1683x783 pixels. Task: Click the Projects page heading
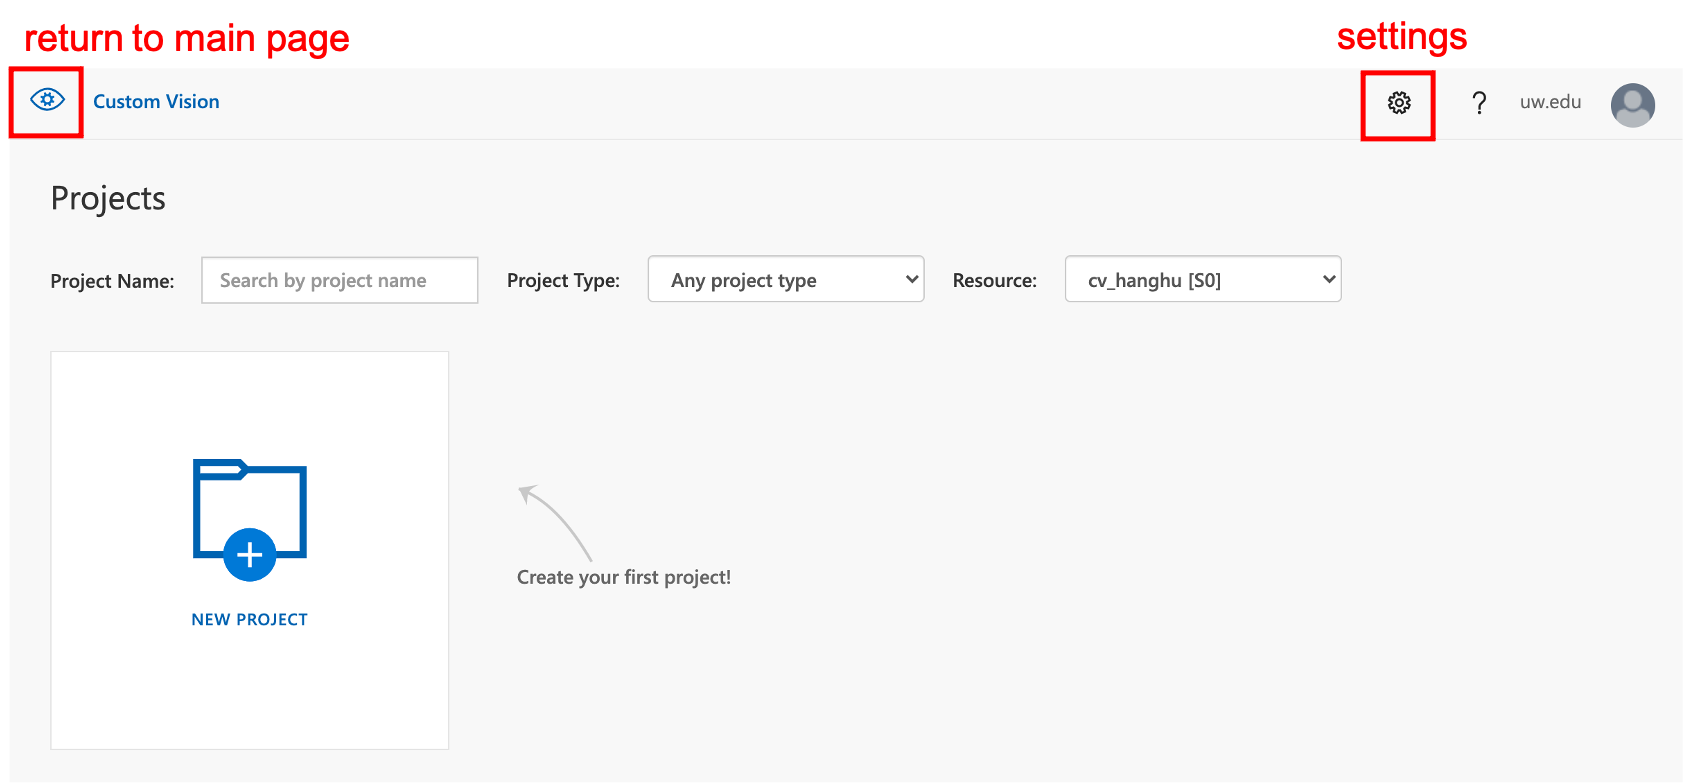[108, 199]
